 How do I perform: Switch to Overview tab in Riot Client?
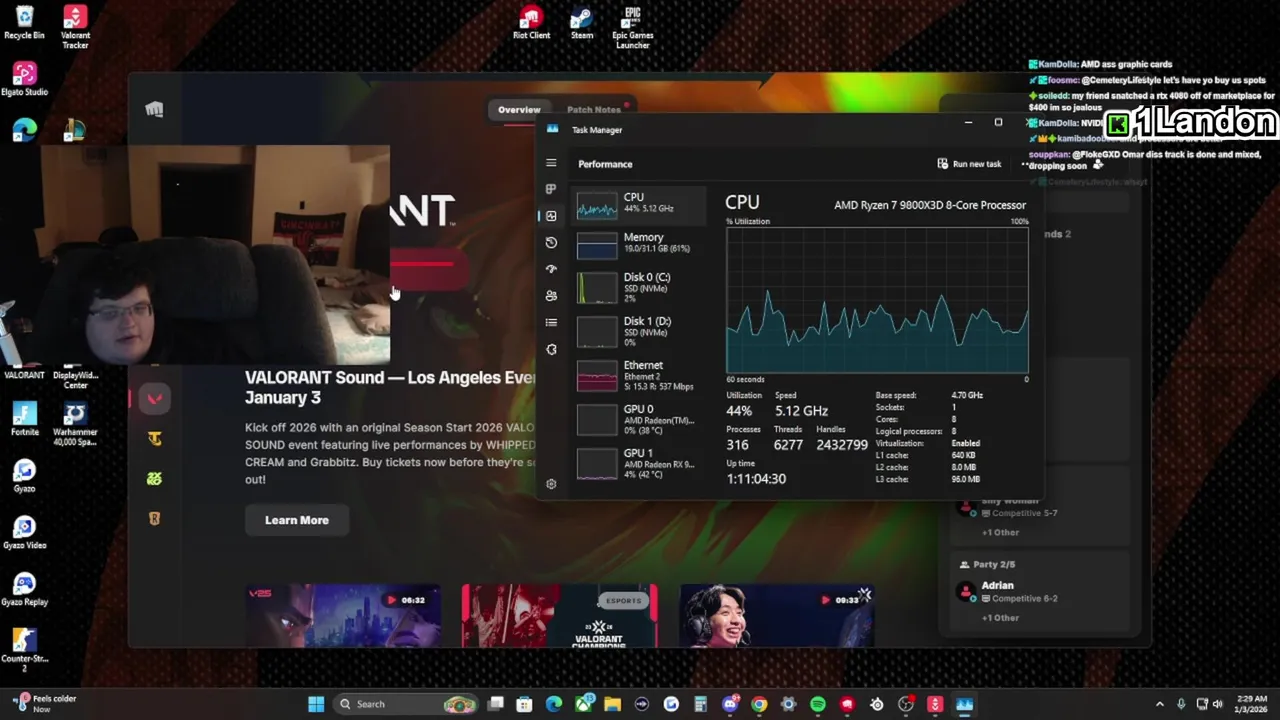click(x=519, y=110)
